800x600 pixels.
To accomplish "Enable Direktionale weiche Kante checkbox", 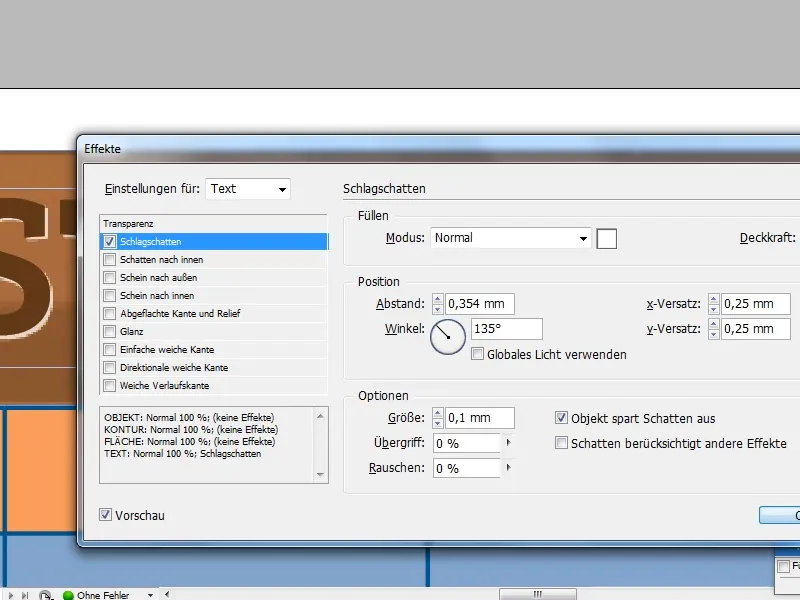I will tap(109, 367).
